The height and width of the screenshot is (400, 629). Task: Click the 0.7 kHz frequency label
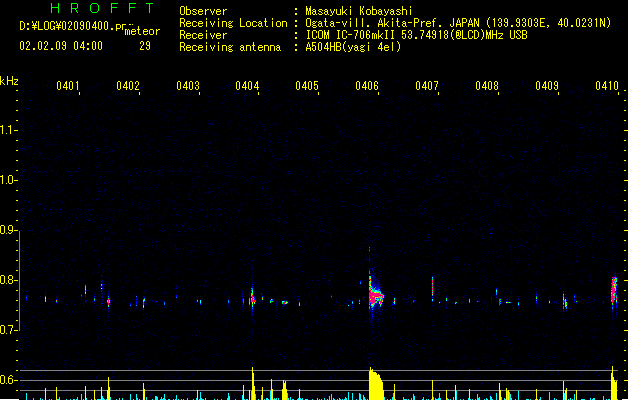[8, 330]
